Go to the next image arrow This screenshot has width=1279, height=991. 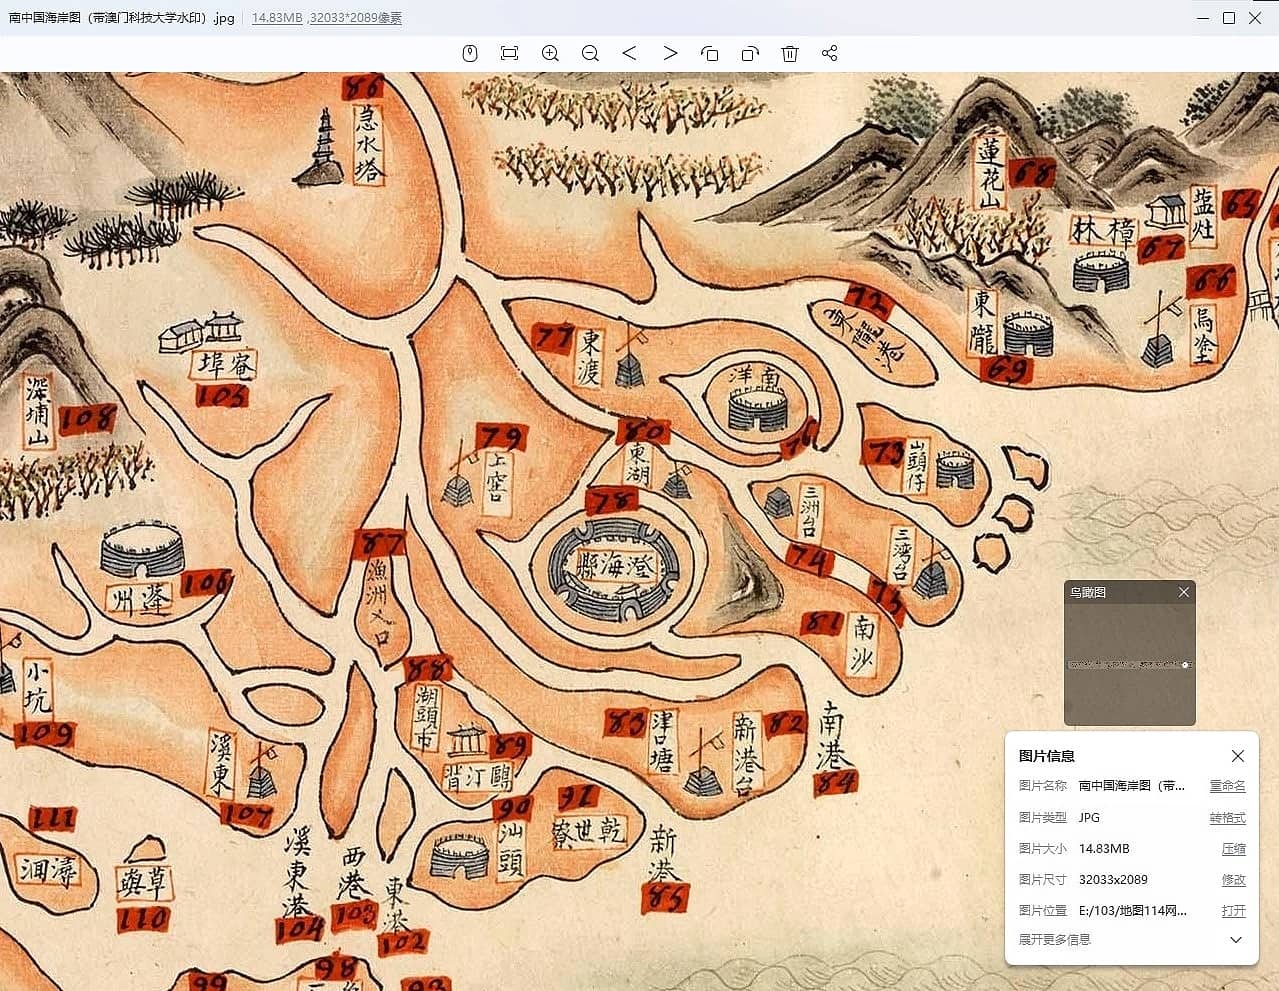coord(670,53)
